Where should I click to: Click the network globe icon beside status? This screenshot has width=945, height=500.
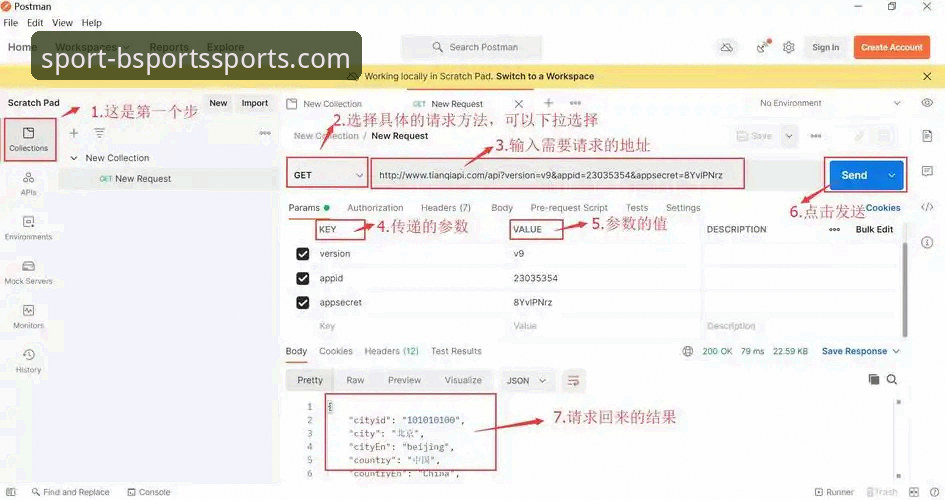click(x=687, y=351)
